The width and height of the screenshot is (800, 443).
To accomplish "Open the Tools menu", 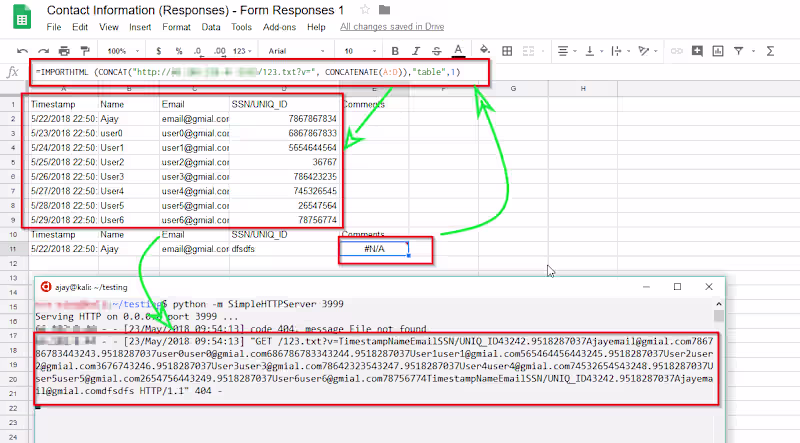I will (241, 27).
